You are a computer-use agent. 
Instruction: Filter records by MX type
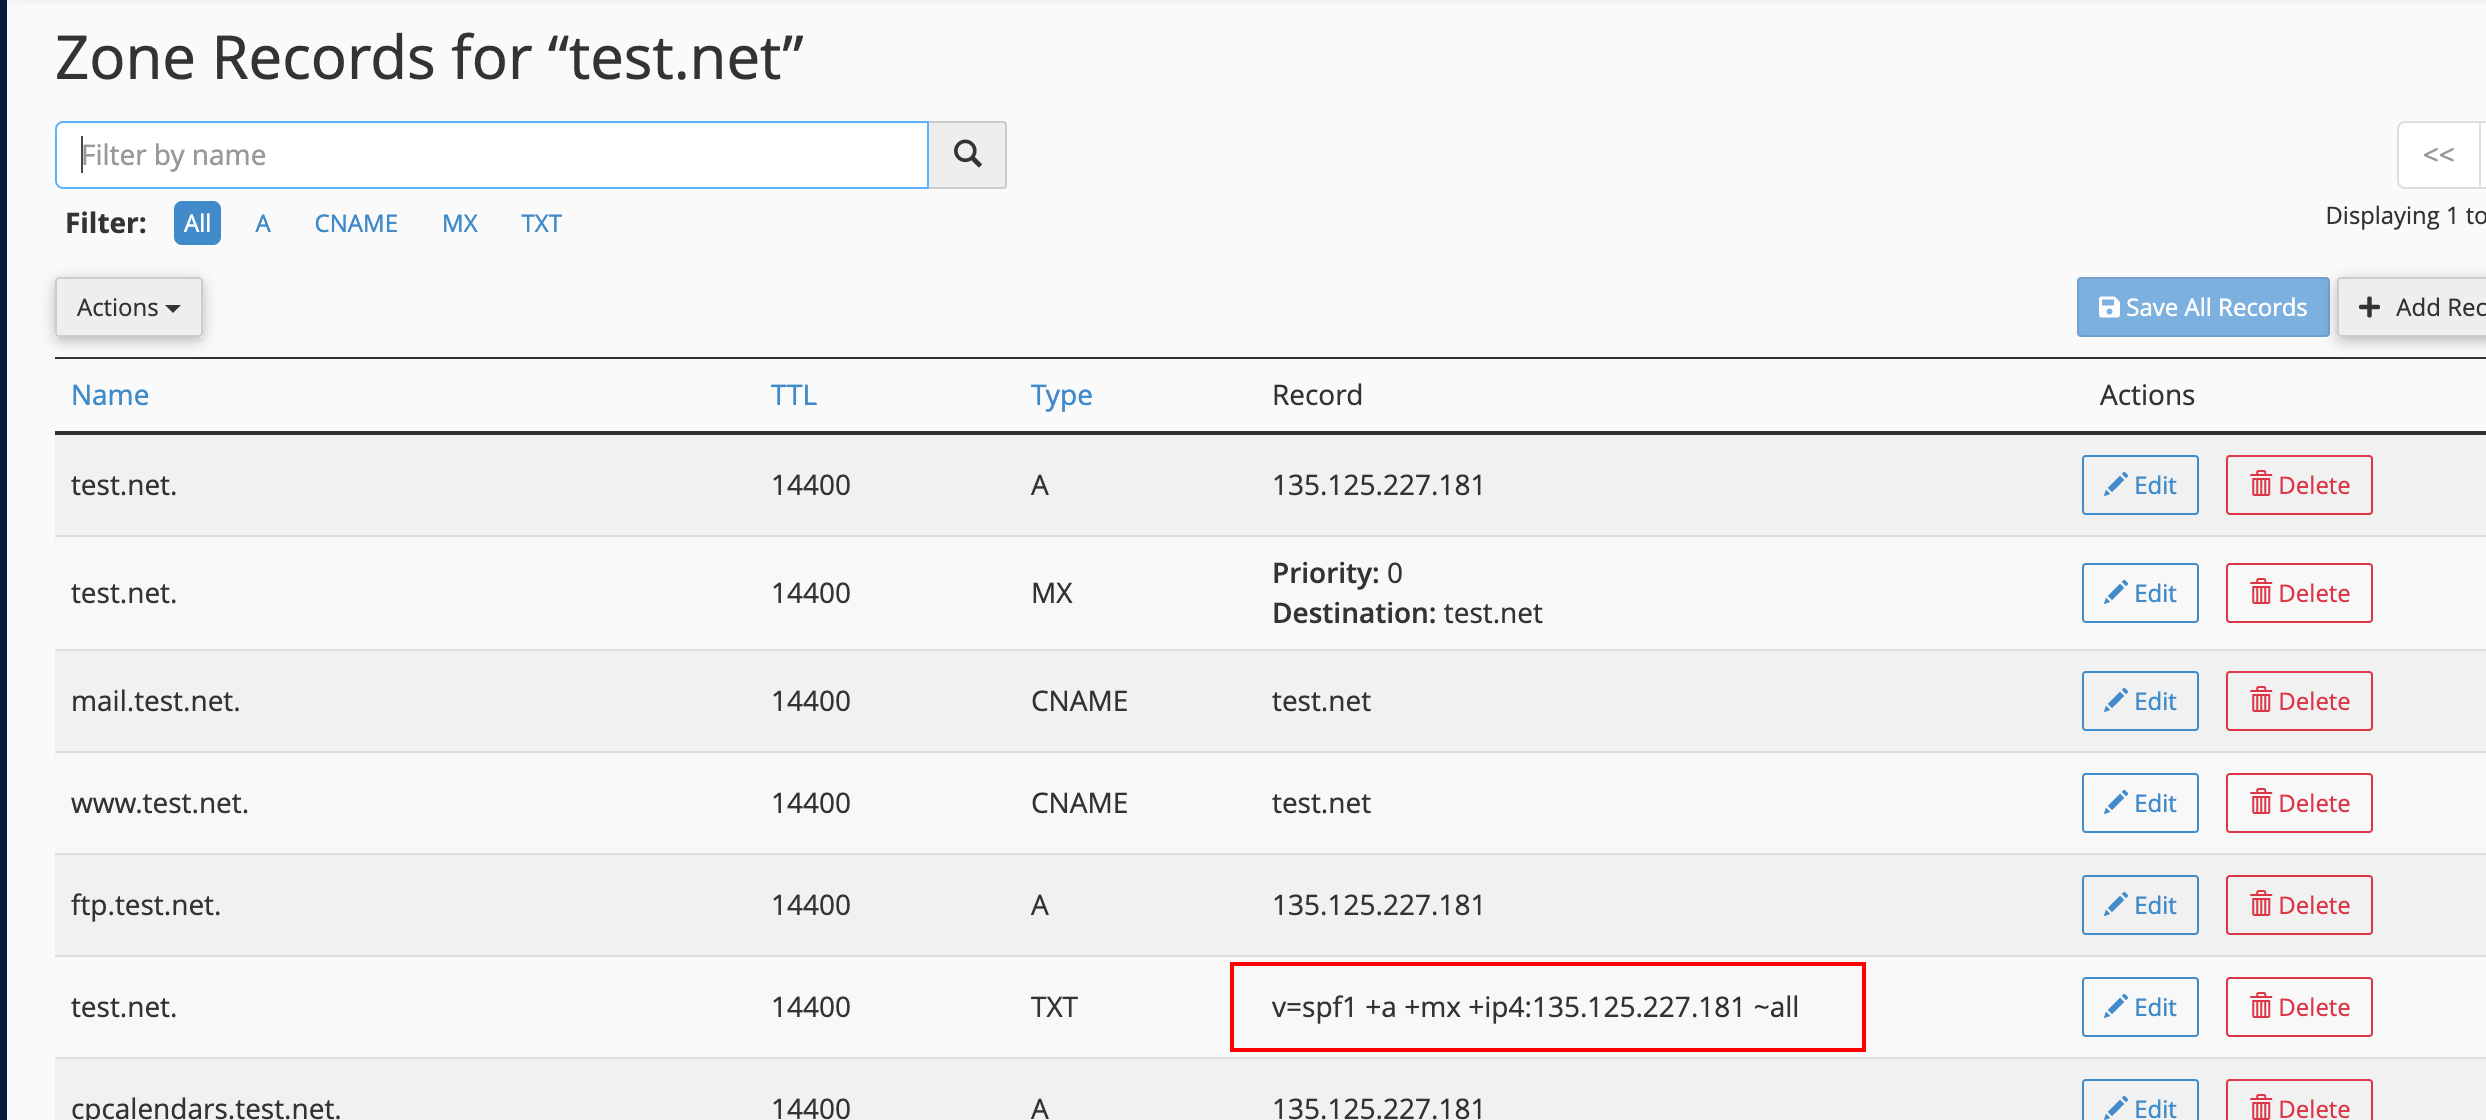tap(460, 223)
